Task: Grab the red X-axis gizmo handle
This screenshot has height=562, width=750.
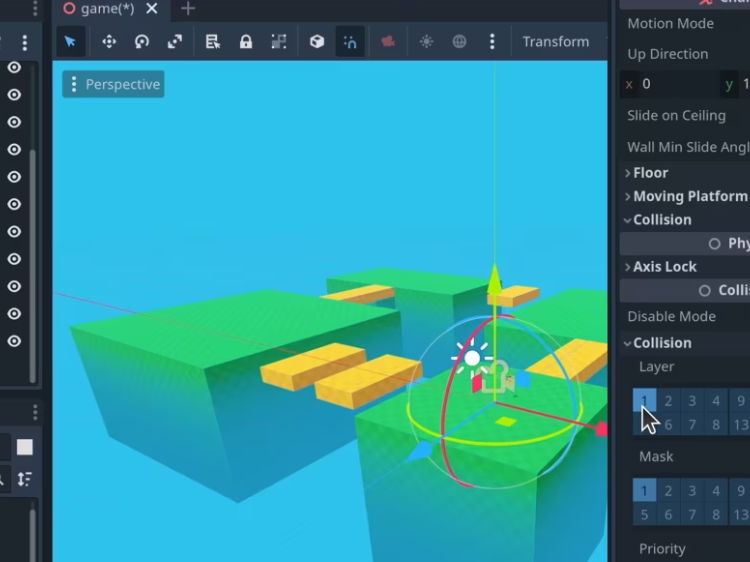Action: [601, 430]
